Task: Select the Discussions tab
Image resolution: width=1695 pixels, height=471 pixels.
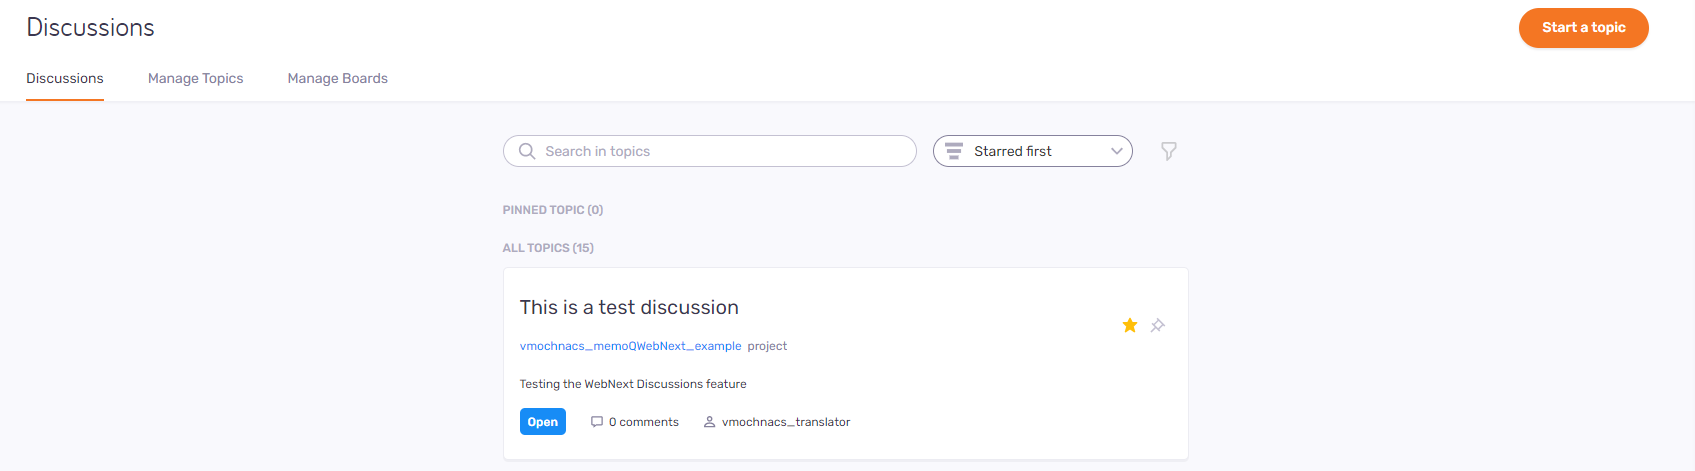Action: (x=65, y=78)
